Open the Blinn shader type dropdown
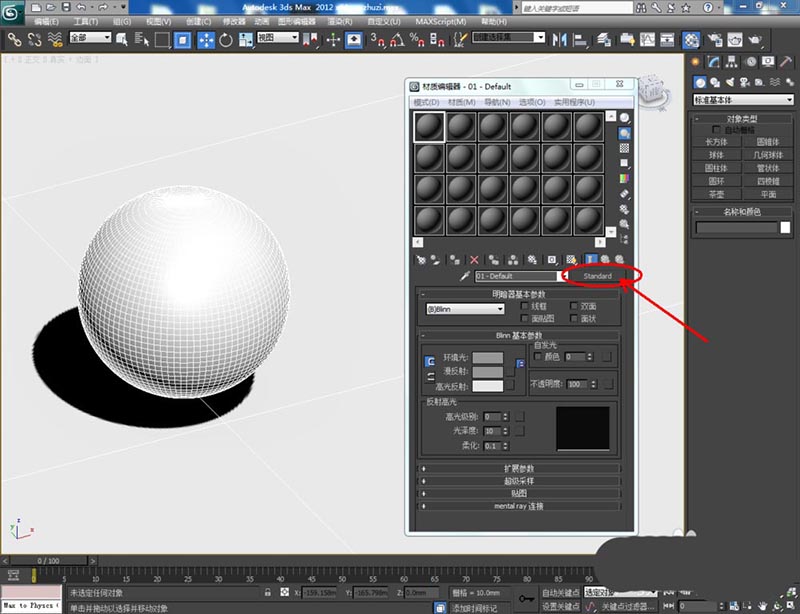Viewport: 800px width, 614px height. [x=465, y=310]
